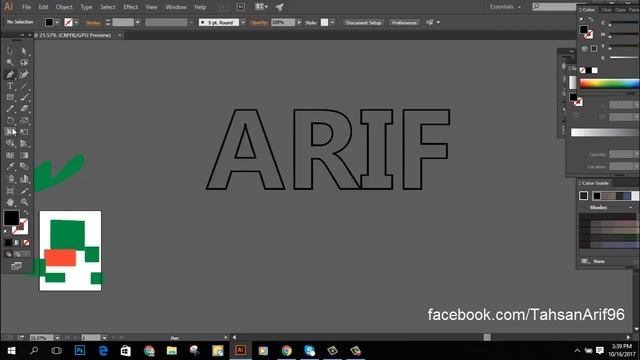Select the Symbol Sprayer tool

click(10, 179)
